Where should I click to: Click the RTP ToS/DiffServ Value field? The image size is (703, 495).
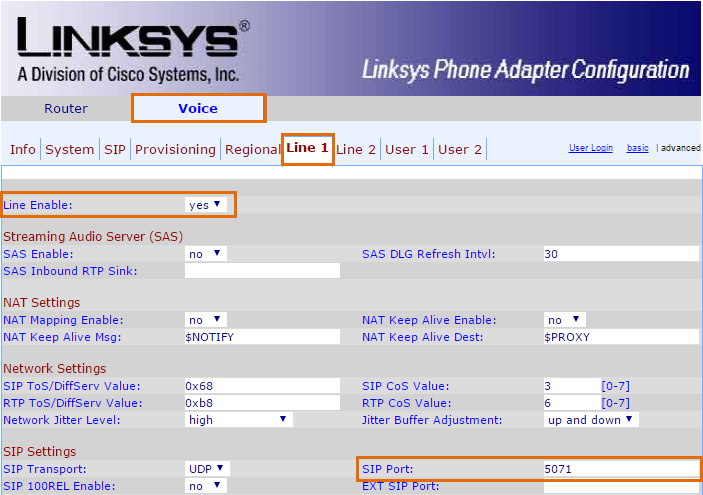pyautogui.click(x=262, y=403)
